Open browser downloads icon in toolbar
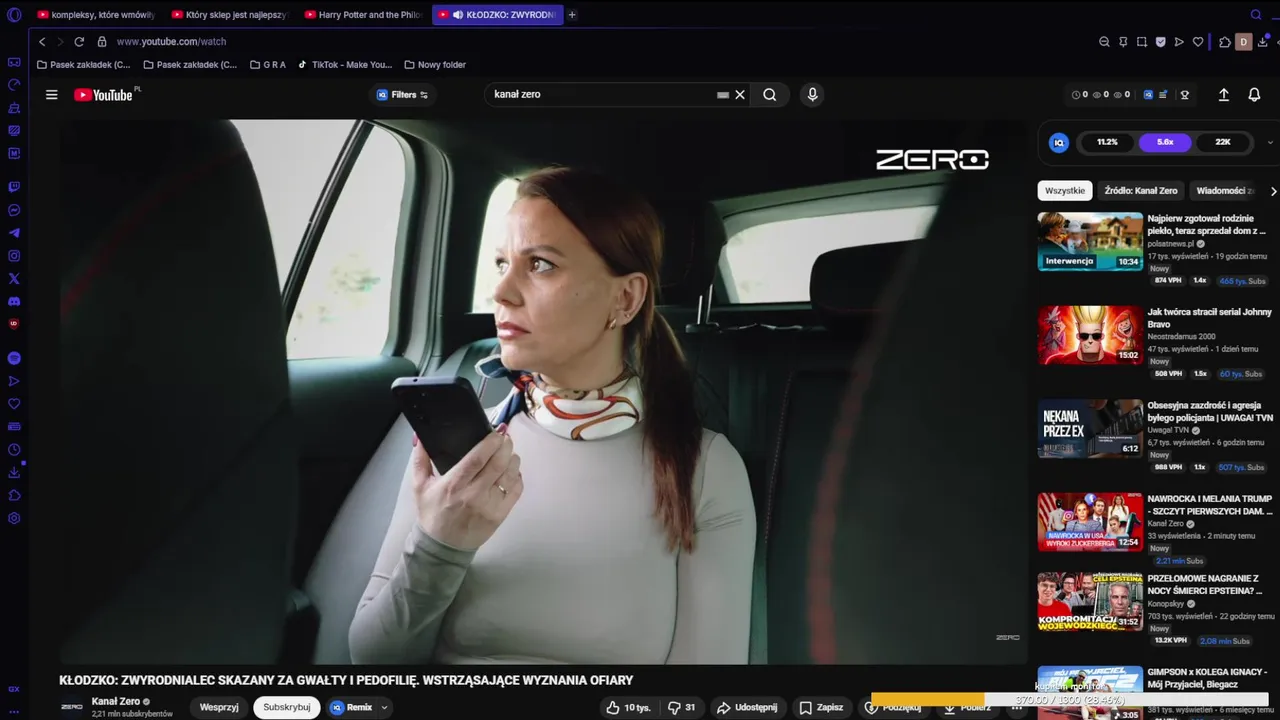The height and width of the screenshot is (720, 1280). click(x=1262, y=42)
